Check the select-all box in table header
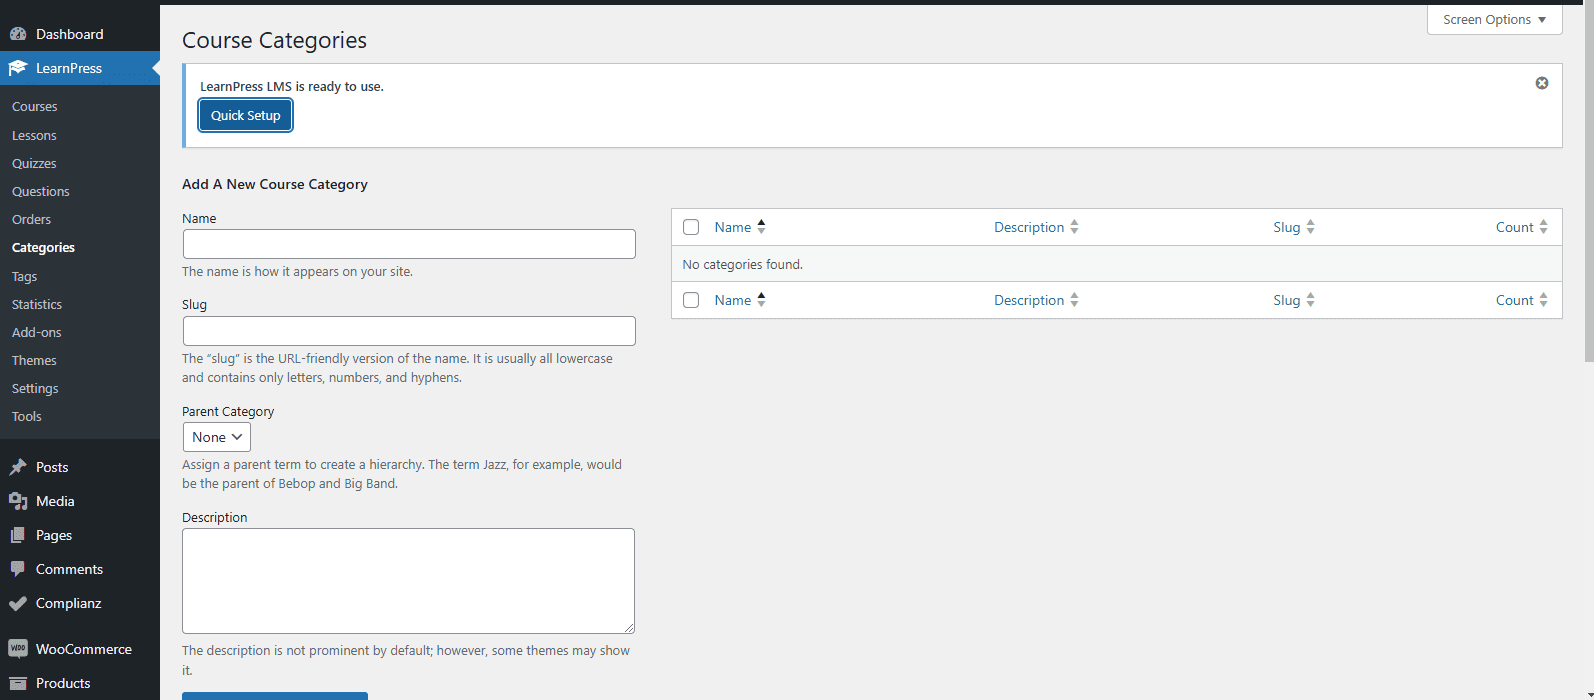This screenshot has height=700, width=1594. coord(691,227)
